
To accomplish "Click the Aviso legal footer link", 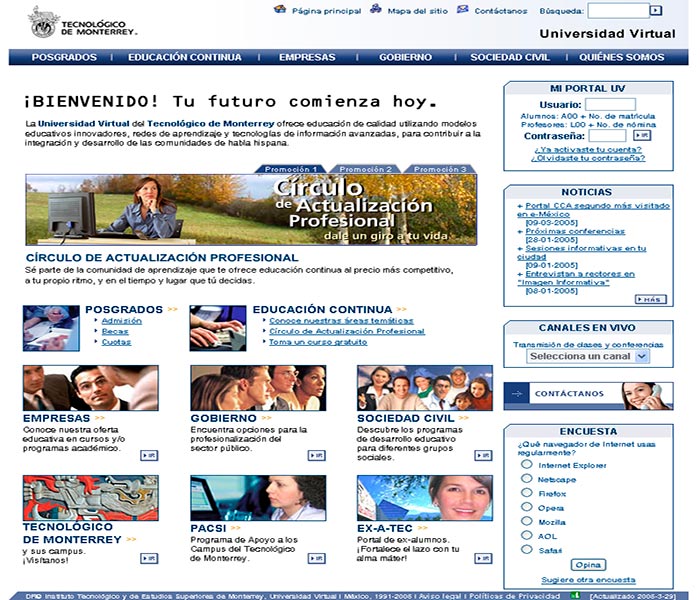I will [x=440, y=596].
